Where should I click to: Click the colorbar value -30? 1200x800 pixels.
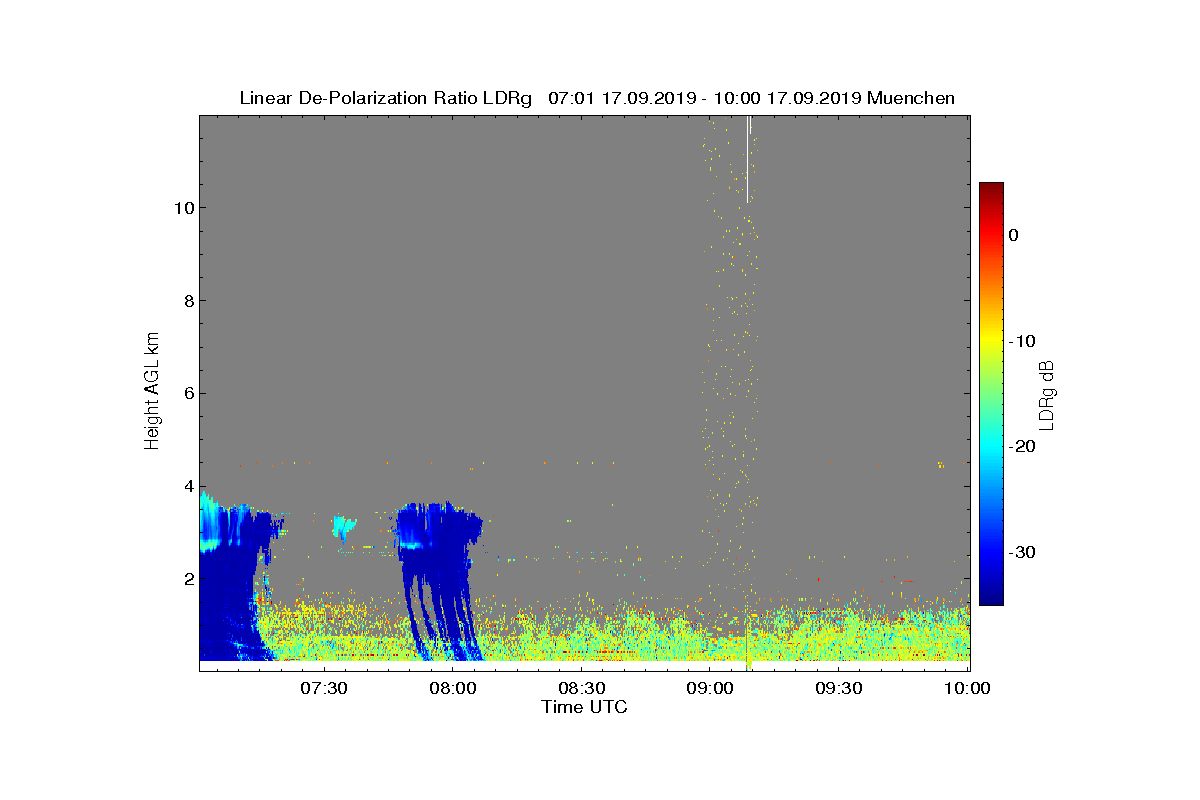1021,553
